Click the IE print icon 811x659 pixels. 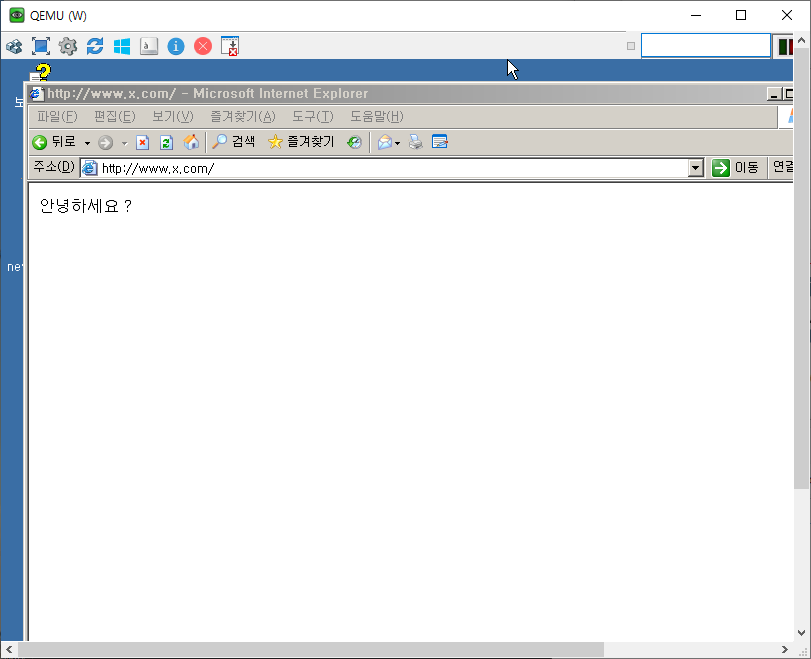click(x=415, y=142)
